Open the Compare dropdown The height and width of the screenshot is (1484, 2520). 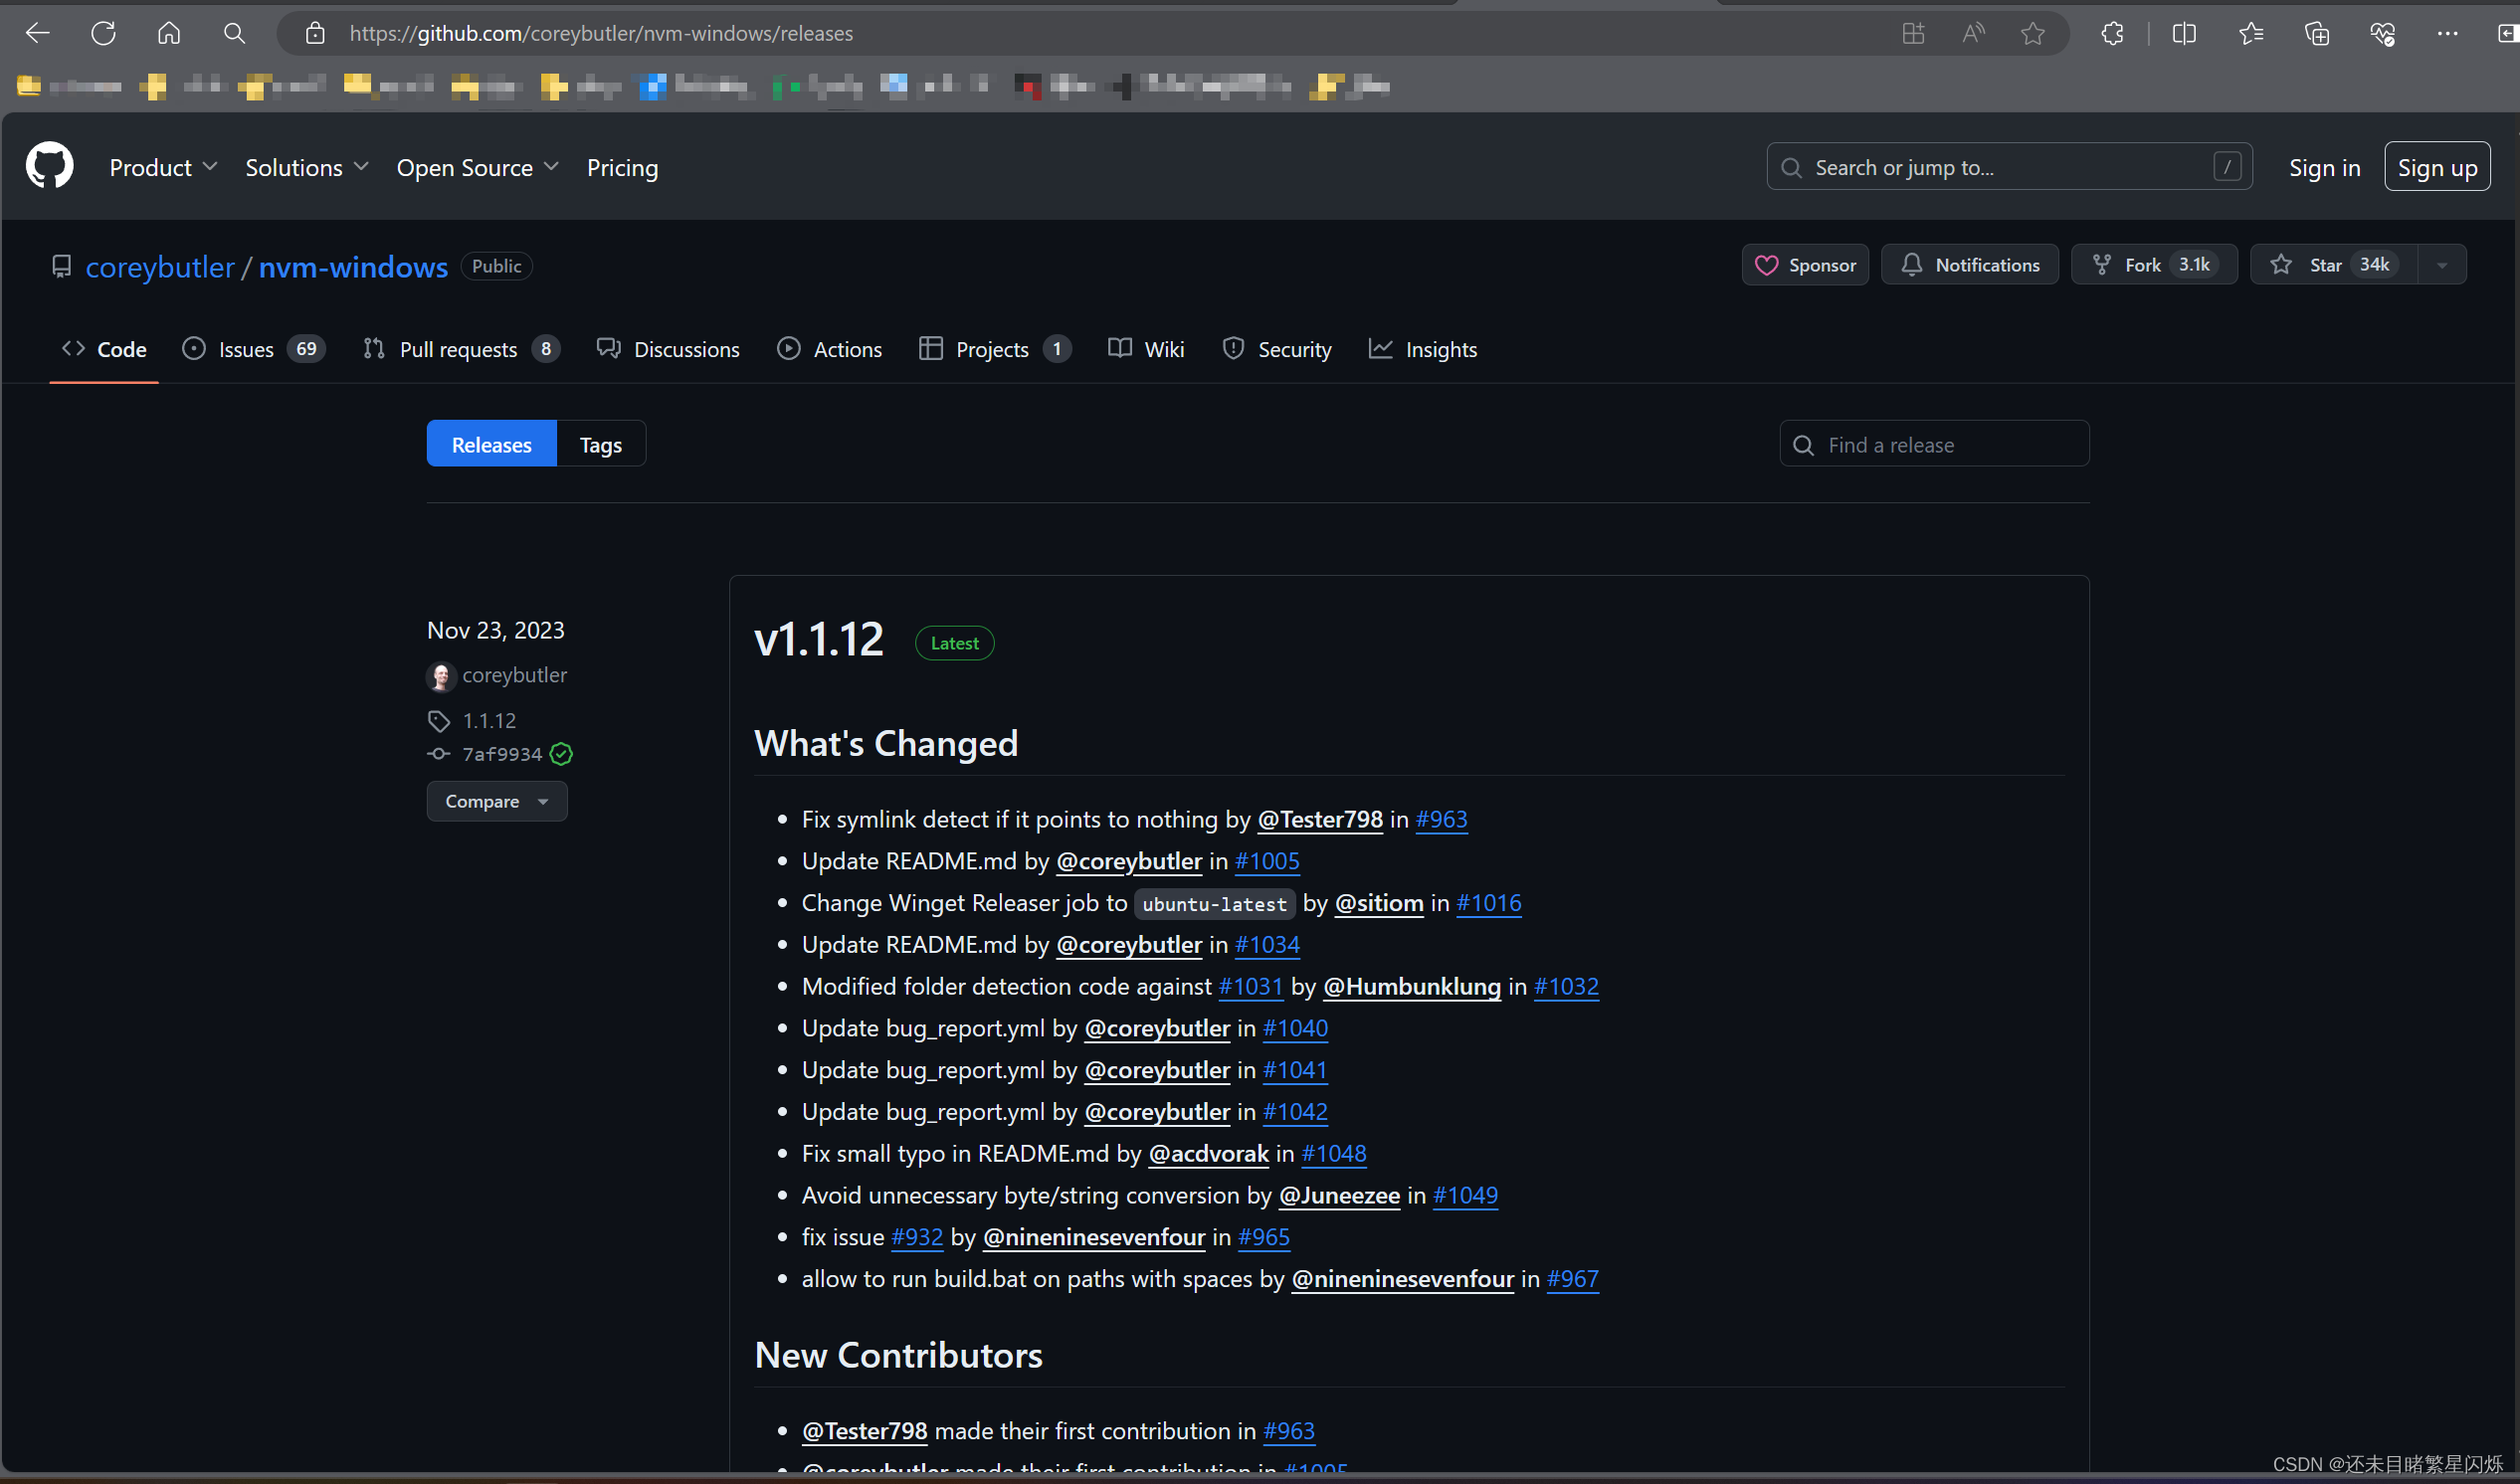pyautogui.click(x=496, y=801)
